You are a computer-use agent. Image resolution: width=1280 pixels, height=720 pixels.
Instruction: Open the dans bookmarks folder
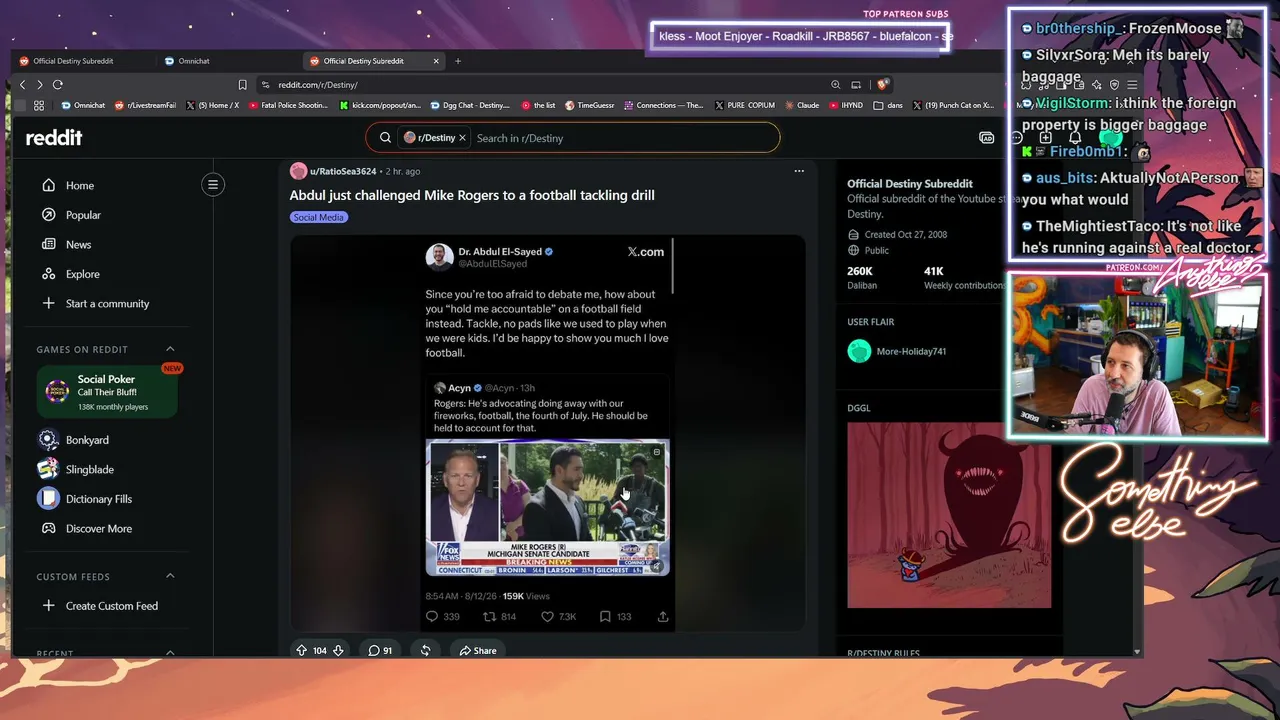[890, 105]
